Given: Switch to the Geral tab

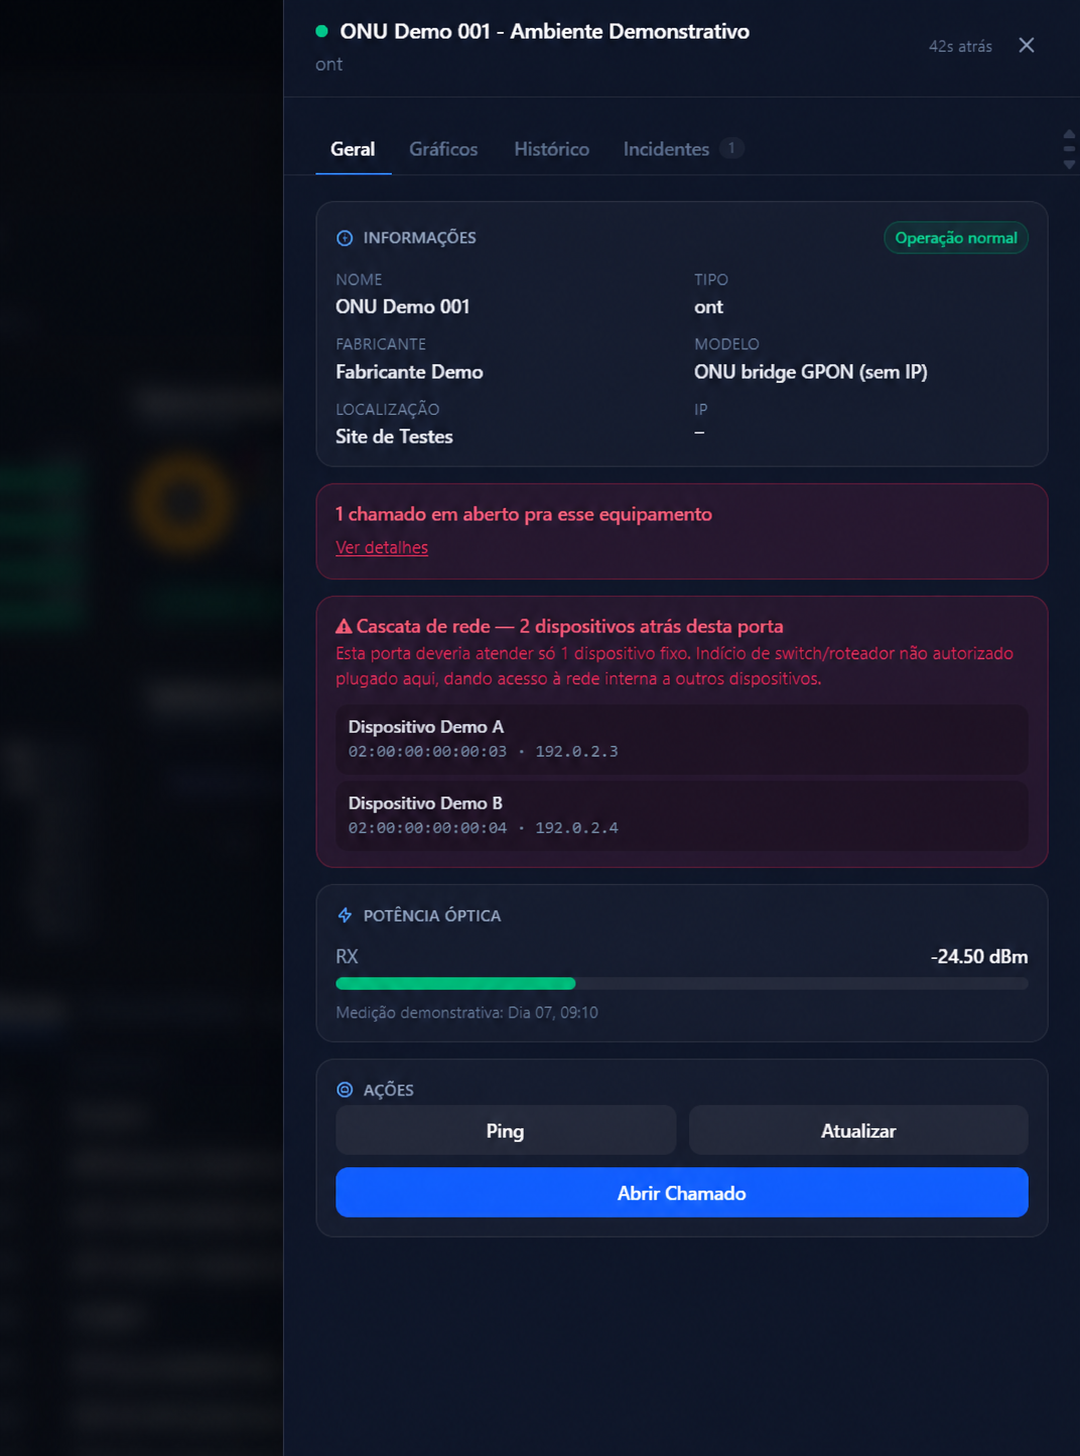Looking at the screenshot, I should coord(353,149).
